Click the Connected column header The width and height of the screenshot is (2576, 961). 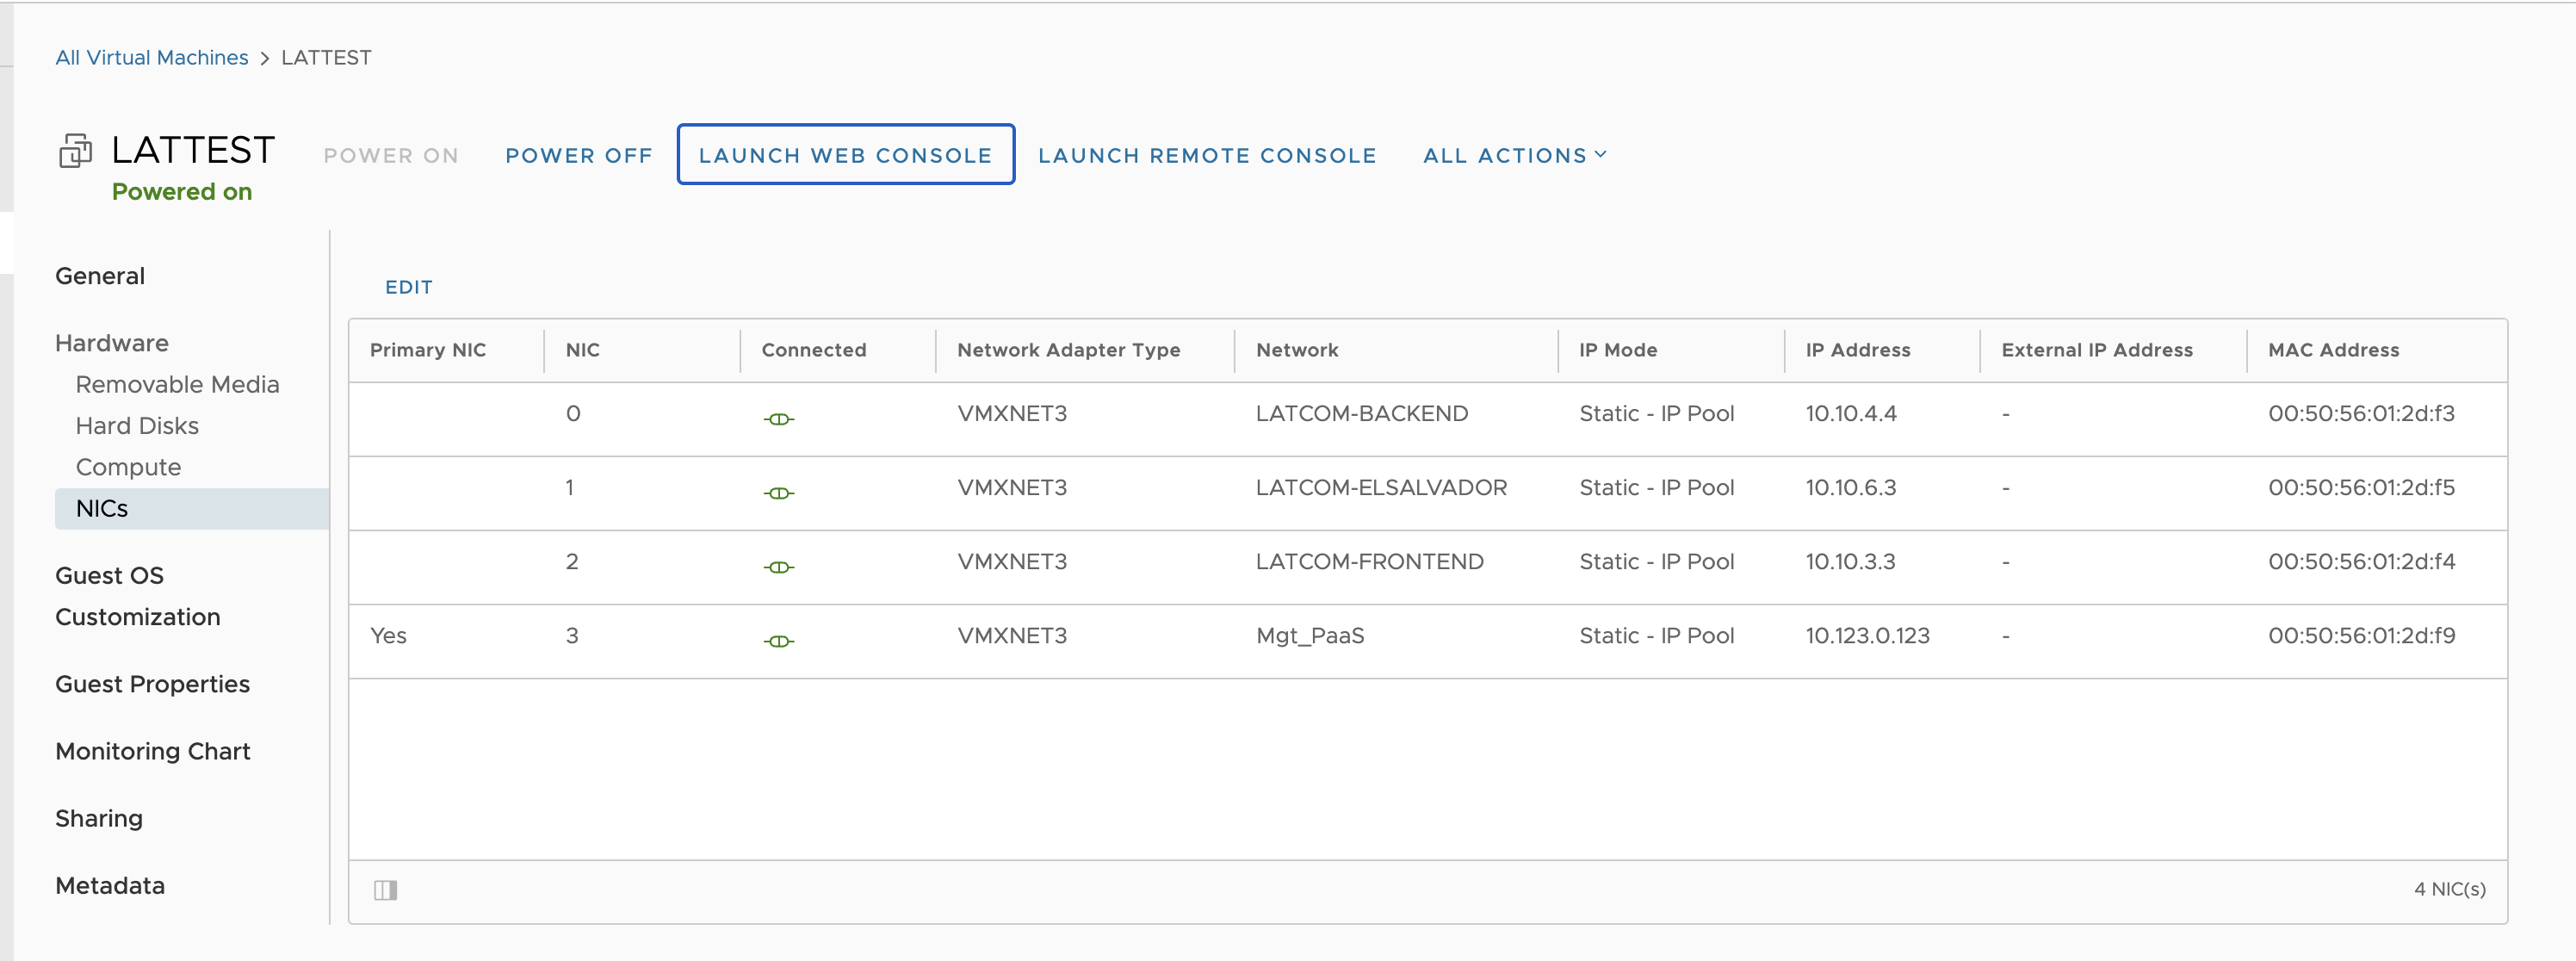pyautogui.click(x=814, y=350)
